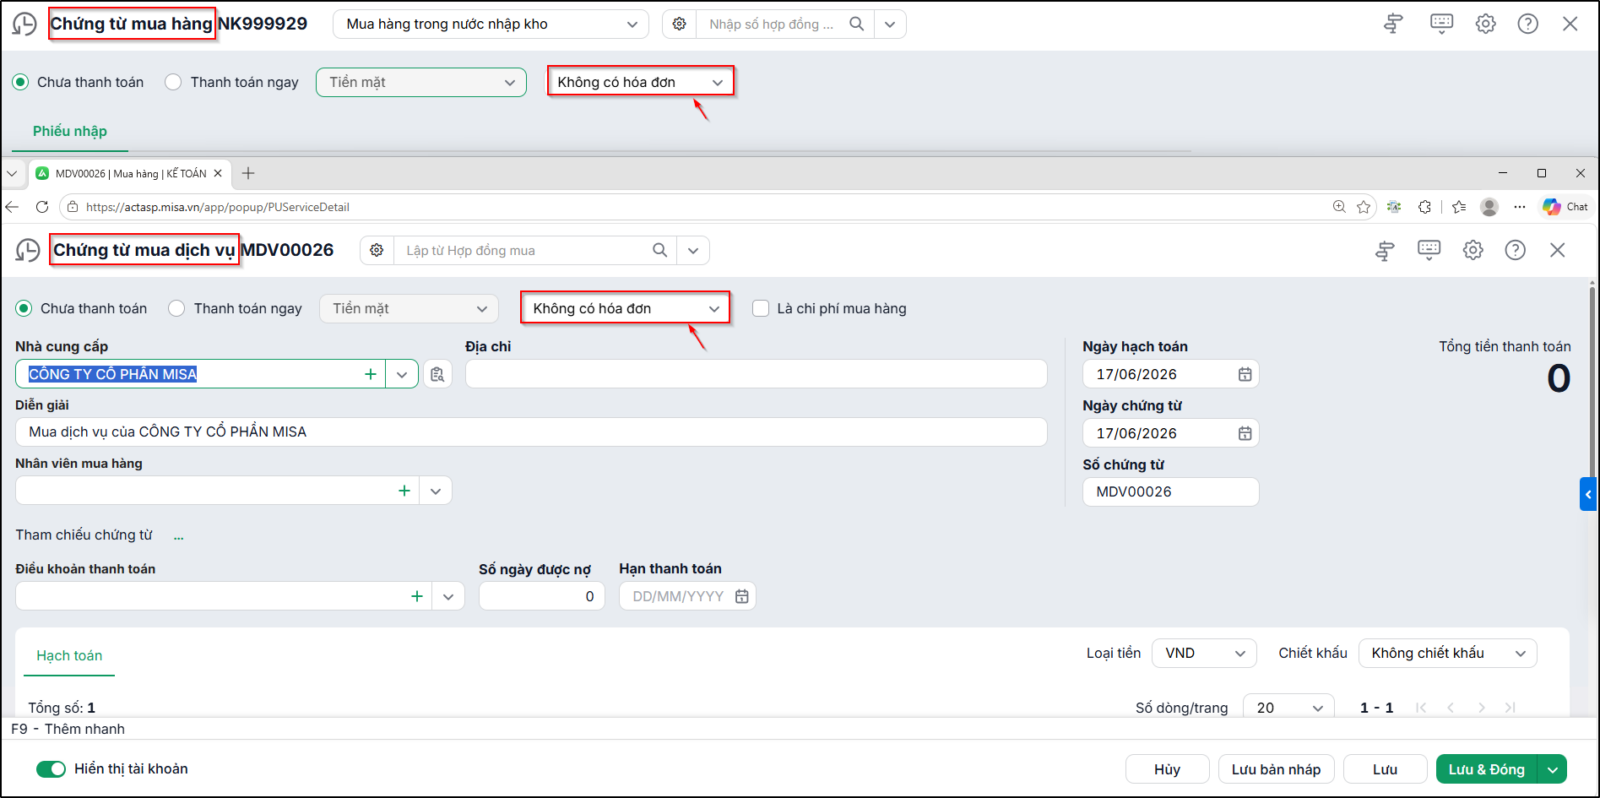Open history icon beside Chứng từ mua hàng
Image resolution: width=1600 pixels, height=798 pixels.
tap(24, 24)
